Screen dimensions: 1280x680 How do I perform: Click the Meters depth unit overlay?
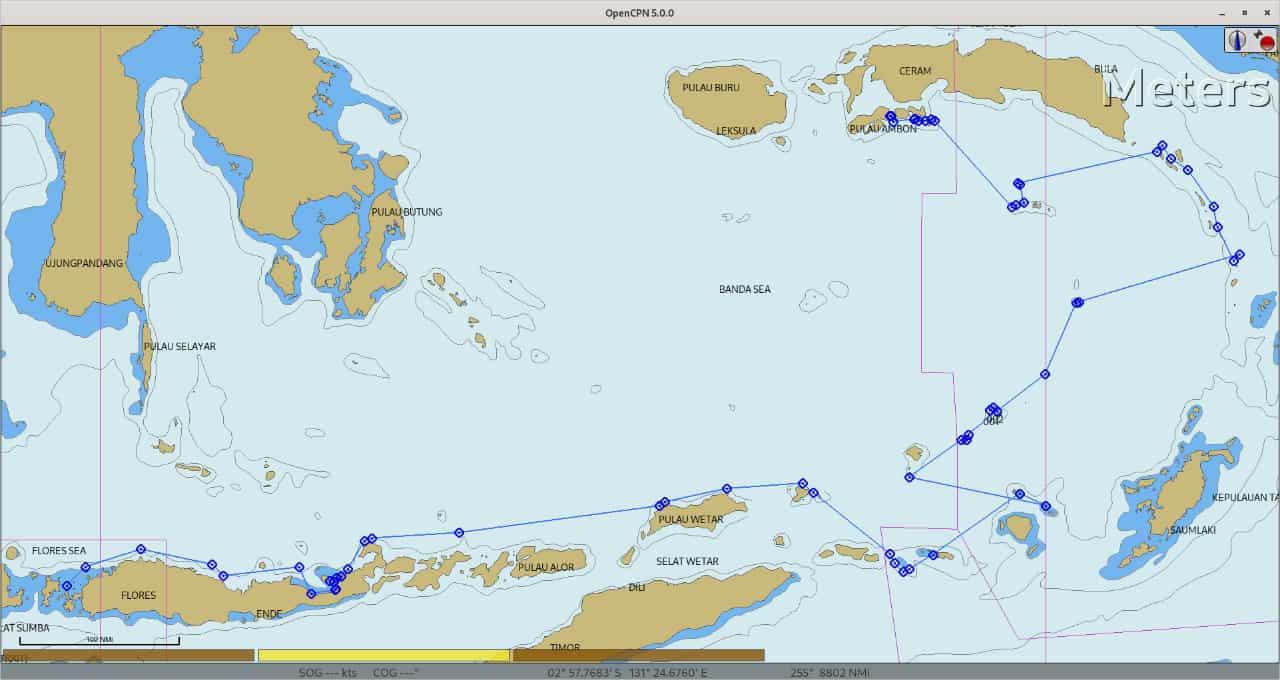tap(1186, 89)
